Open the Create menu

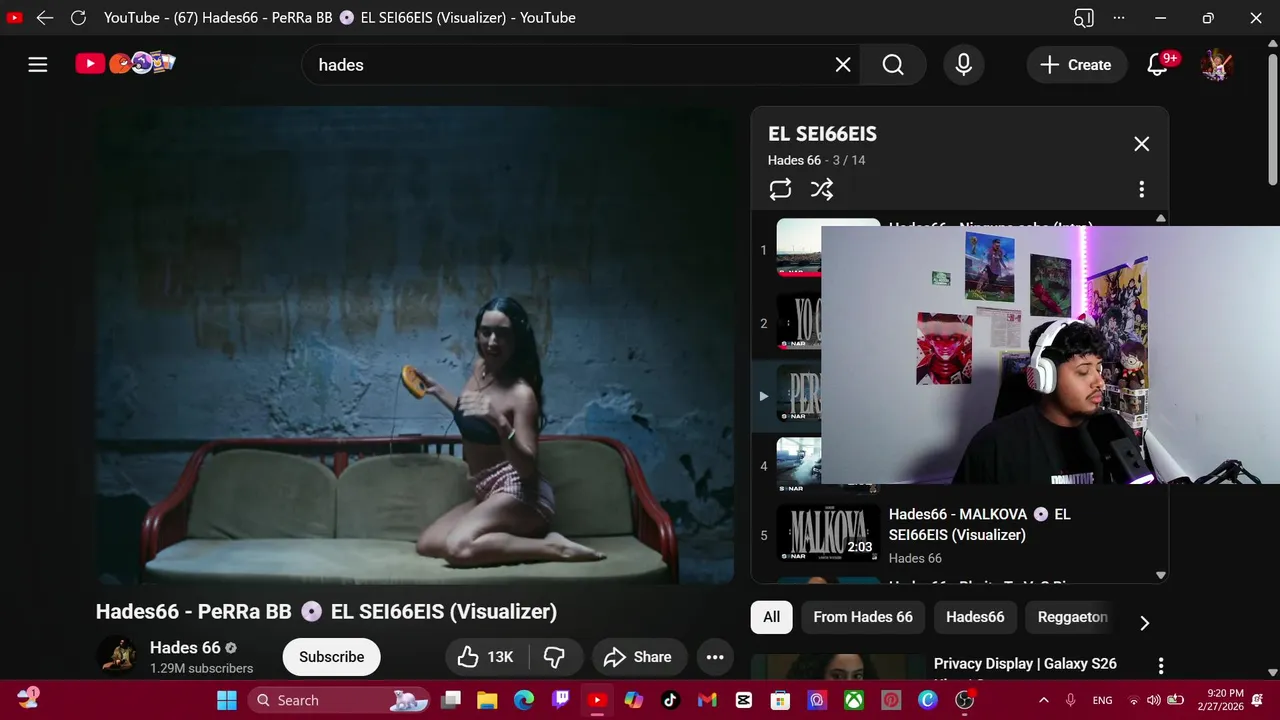1075,65
